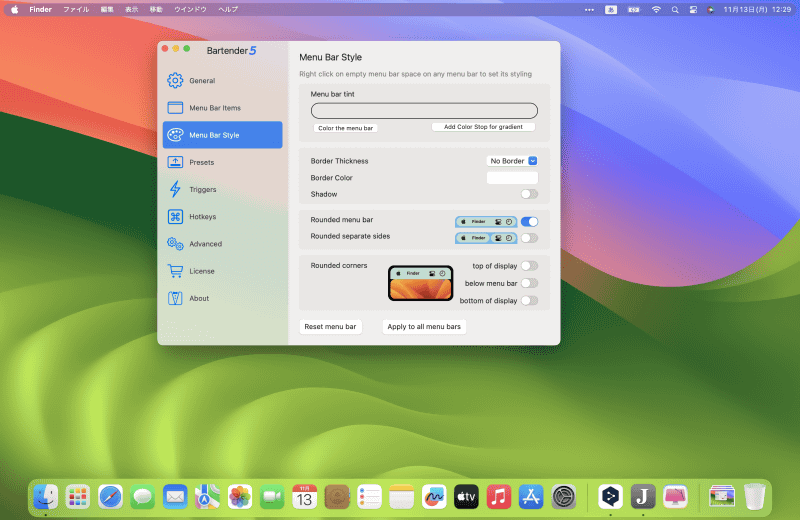This screenshot has height=520, width=800.
Task: Click Apply to all menu bars
Action: tap(424, 327)
